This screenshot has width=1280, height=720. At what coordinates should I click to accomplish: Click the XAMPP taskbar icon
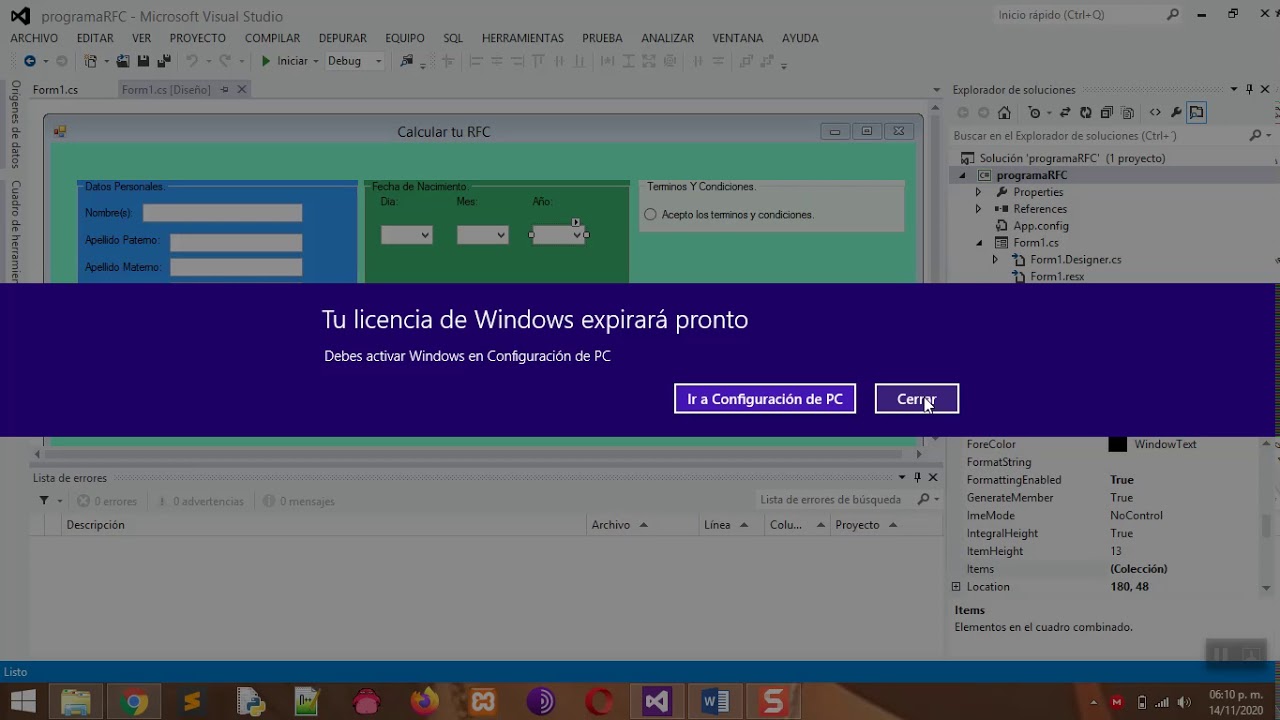pyautogui.click(x=483, y=702)
